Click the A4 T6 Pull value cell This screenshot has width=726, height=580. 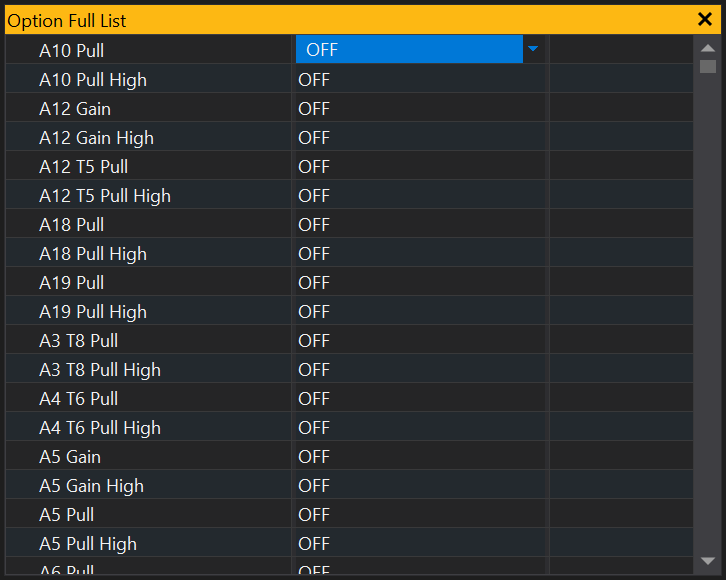point(314,399)
